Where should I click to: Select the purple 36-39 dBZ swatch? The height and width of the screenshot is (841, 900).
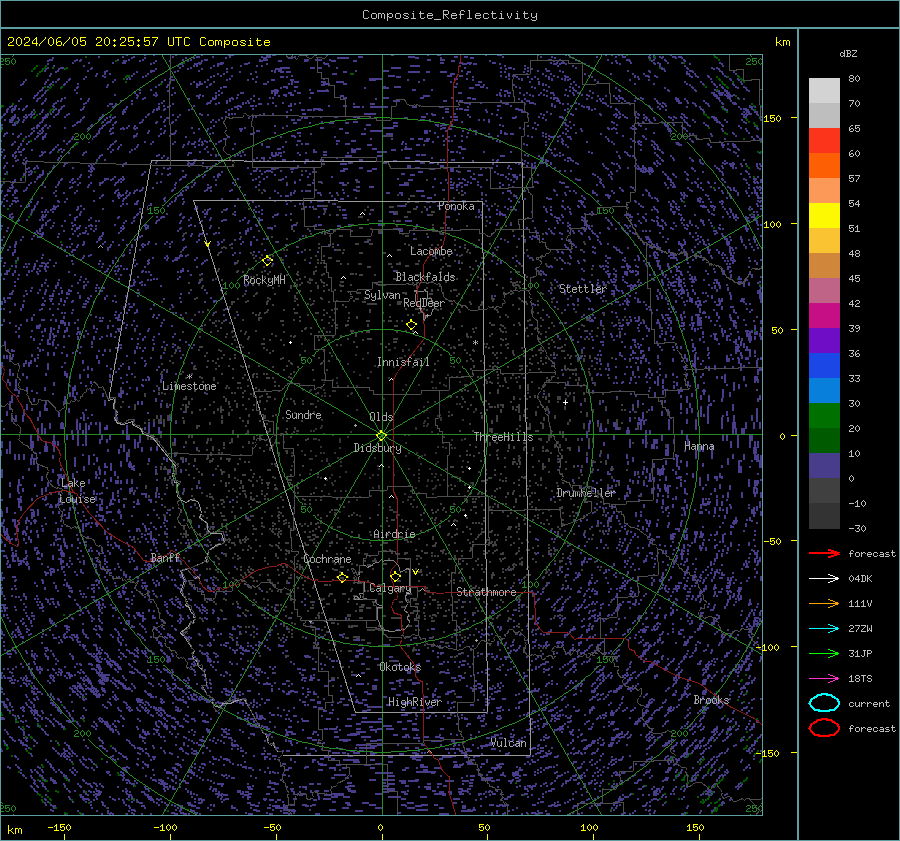[824, 340]
